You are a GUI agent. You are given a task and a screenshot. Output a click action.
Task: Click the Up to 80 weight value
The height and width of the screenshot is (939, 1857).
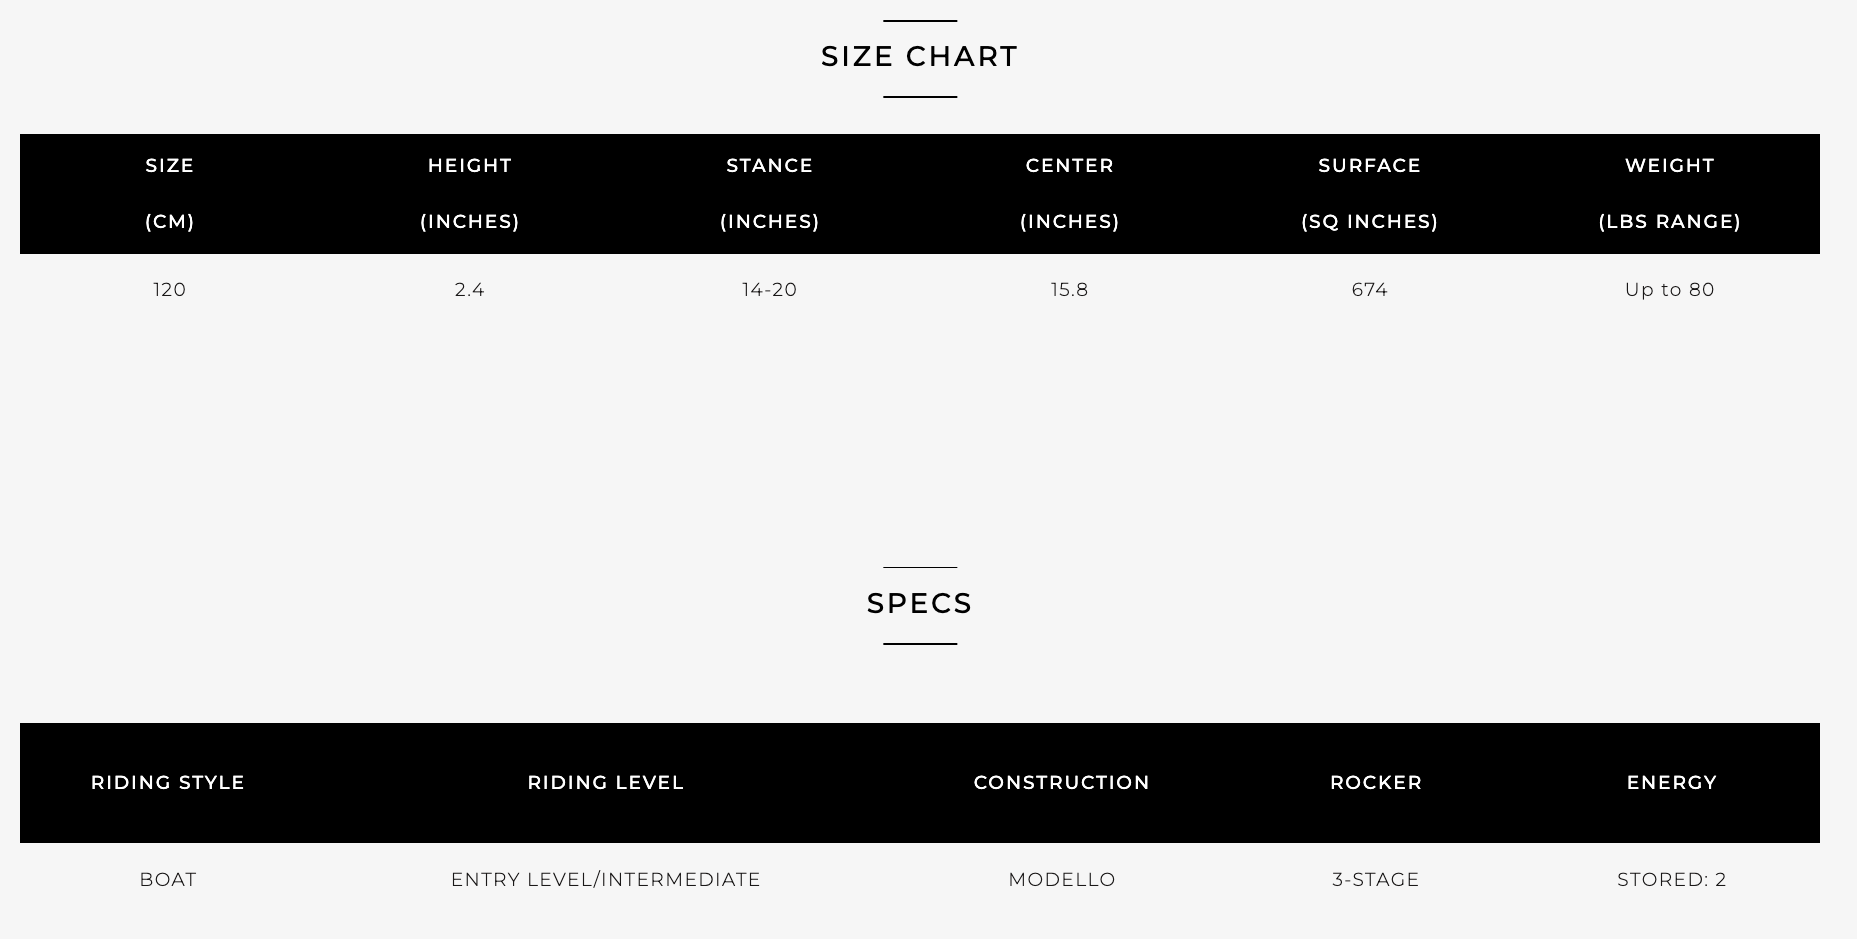pos(1670,290)
